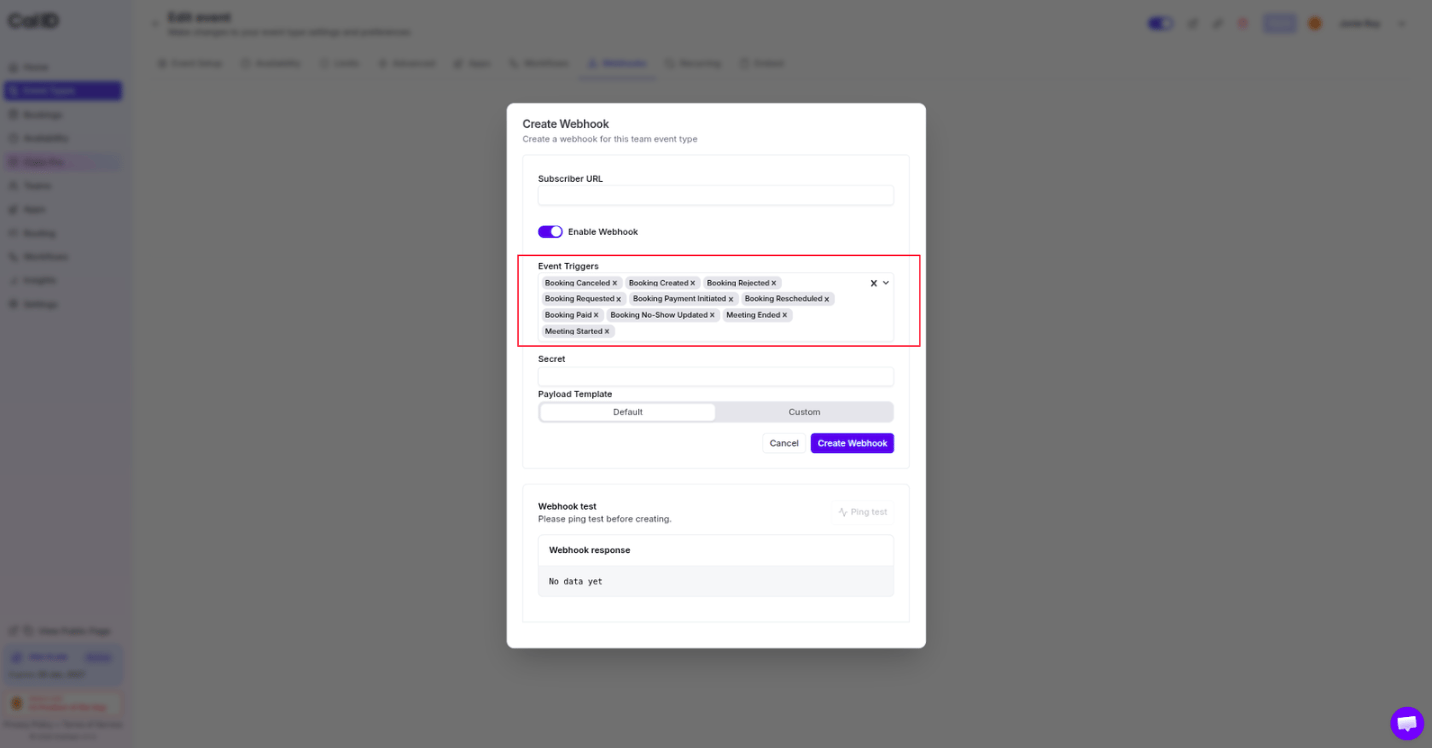Viewport: 1432px width, 748px height.
Task: Remove the Booking No-Show Updated trigger chip
Action: [x=713, y=315]
